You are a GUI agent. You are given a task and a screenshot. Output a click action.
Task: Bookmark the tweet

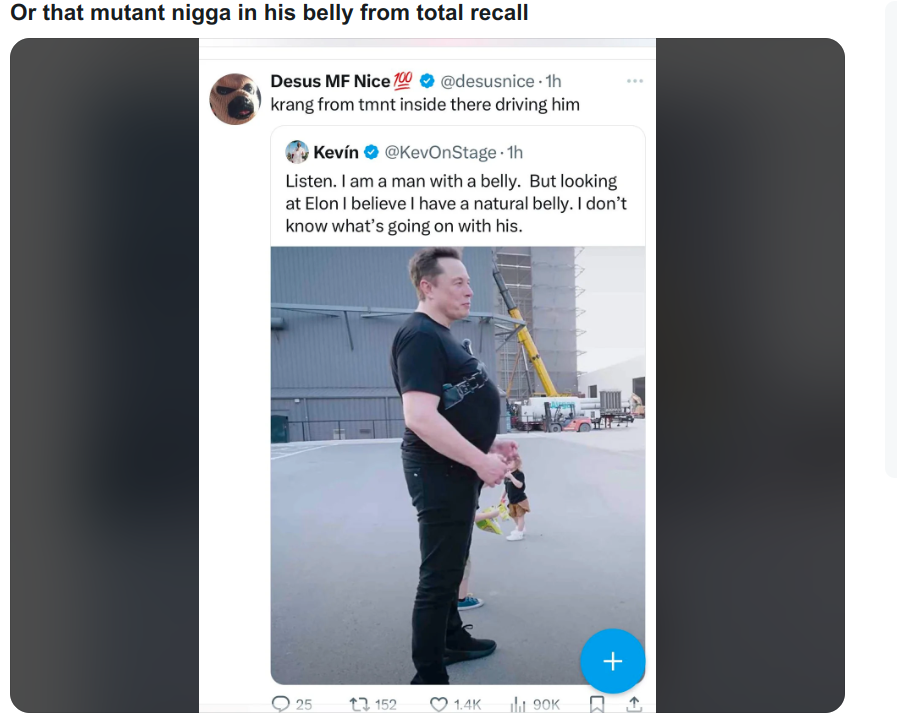click(x=597, y=704)
